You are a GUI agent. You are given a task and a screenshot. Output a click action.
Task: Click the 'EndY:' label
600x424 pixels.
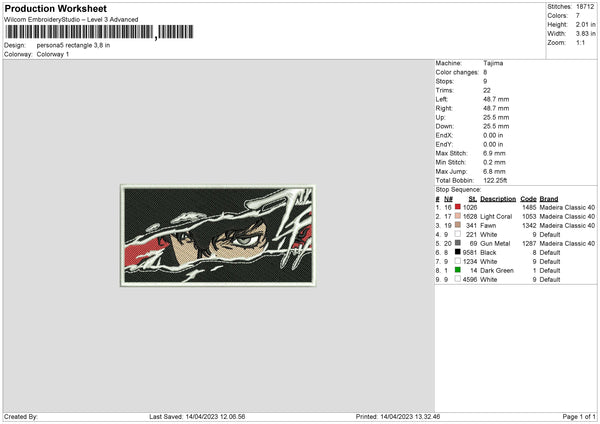(x=444, y=144)
